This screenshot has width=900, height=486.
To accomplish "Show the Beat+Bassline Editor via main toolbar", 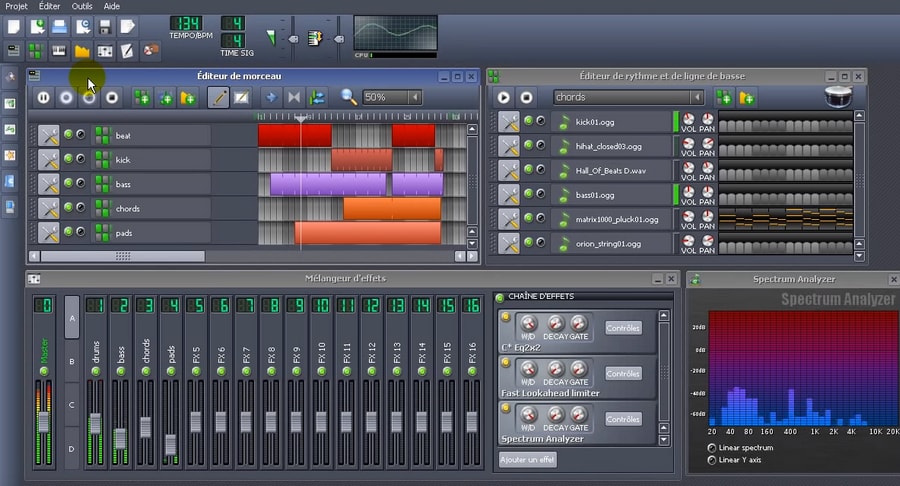I will [36, 51].
